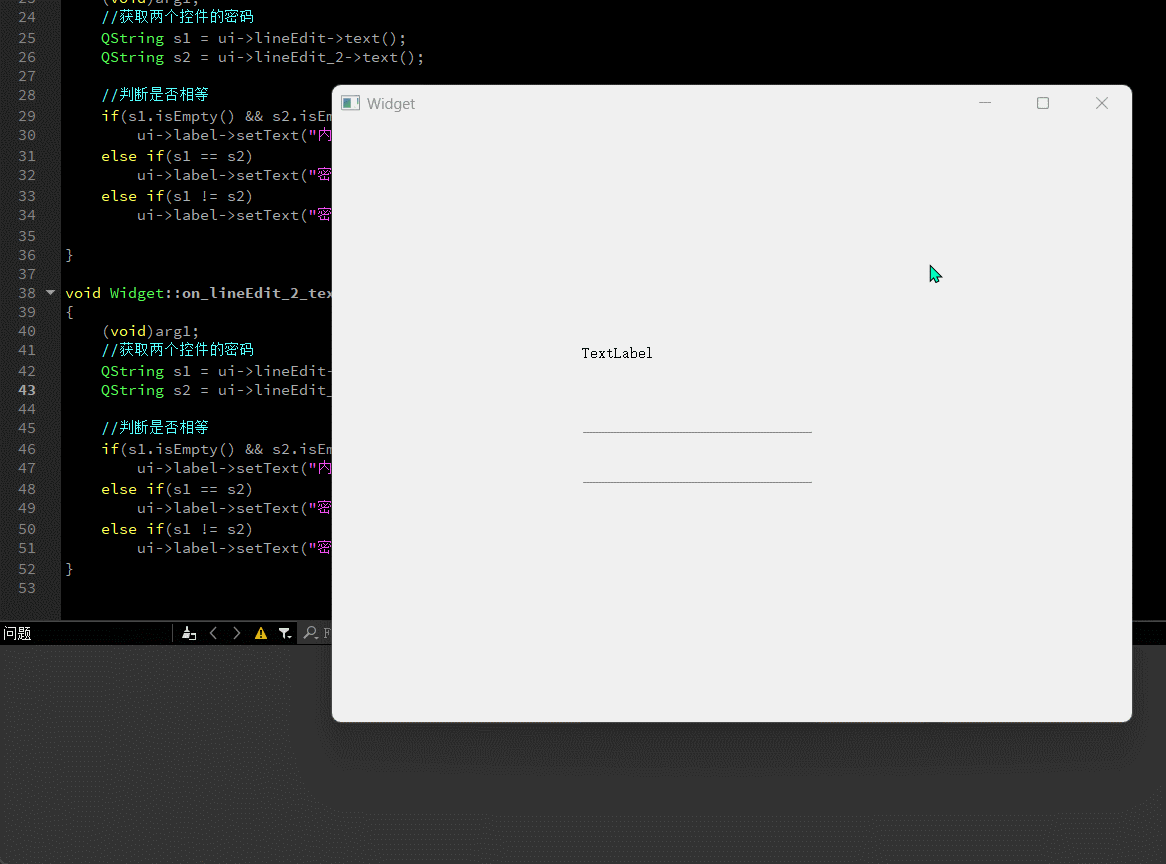Open the issues filter dropdown
The height and width of the screenshot is (864, 1166).
point(285,634)
